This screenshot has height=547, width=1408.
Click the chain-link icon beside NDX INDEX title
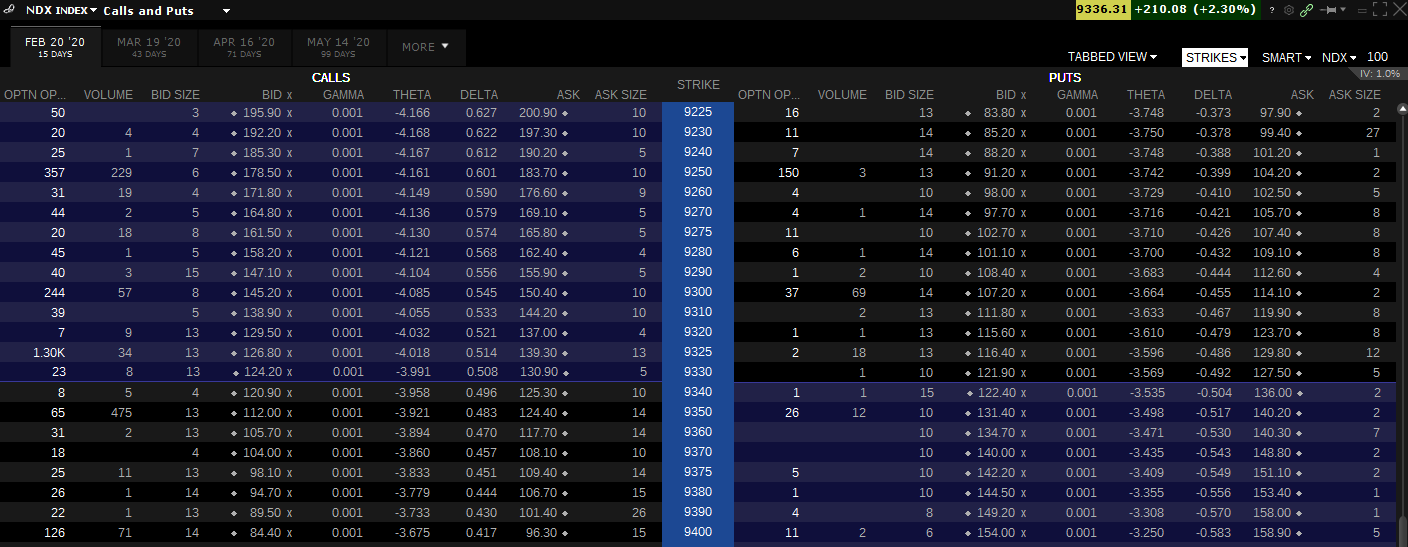click(9, 10)
